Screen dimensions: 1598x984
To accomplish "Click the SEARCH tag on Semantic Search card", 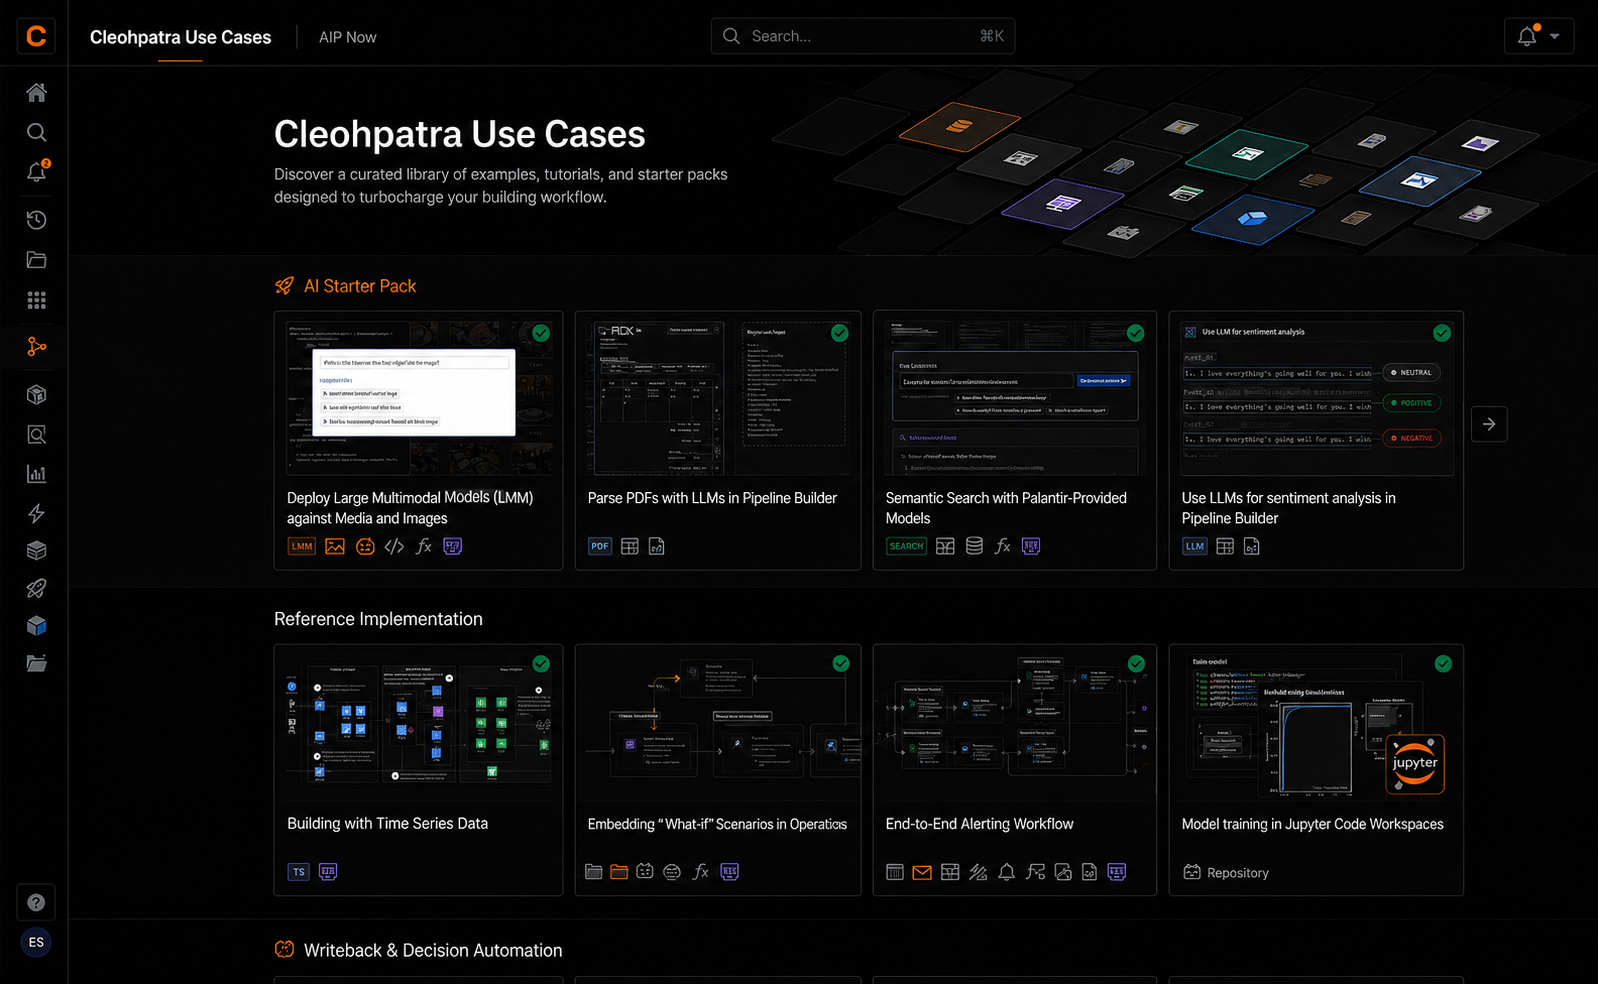I will (x=906, y=546).
